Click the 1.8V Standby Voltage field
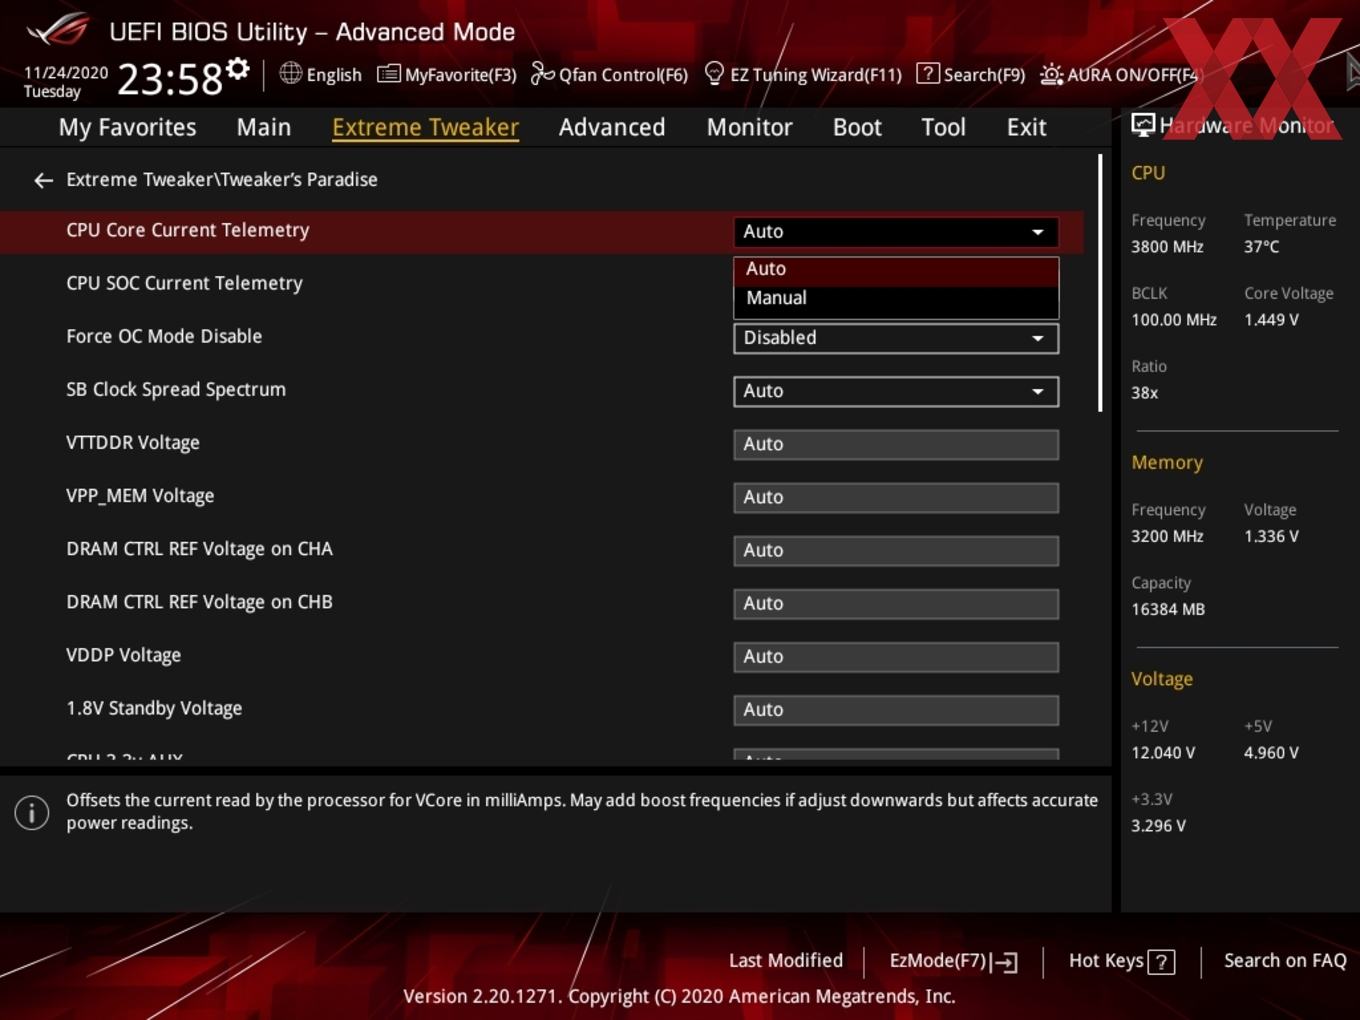1360x1020 pixels. coord(896,709)
